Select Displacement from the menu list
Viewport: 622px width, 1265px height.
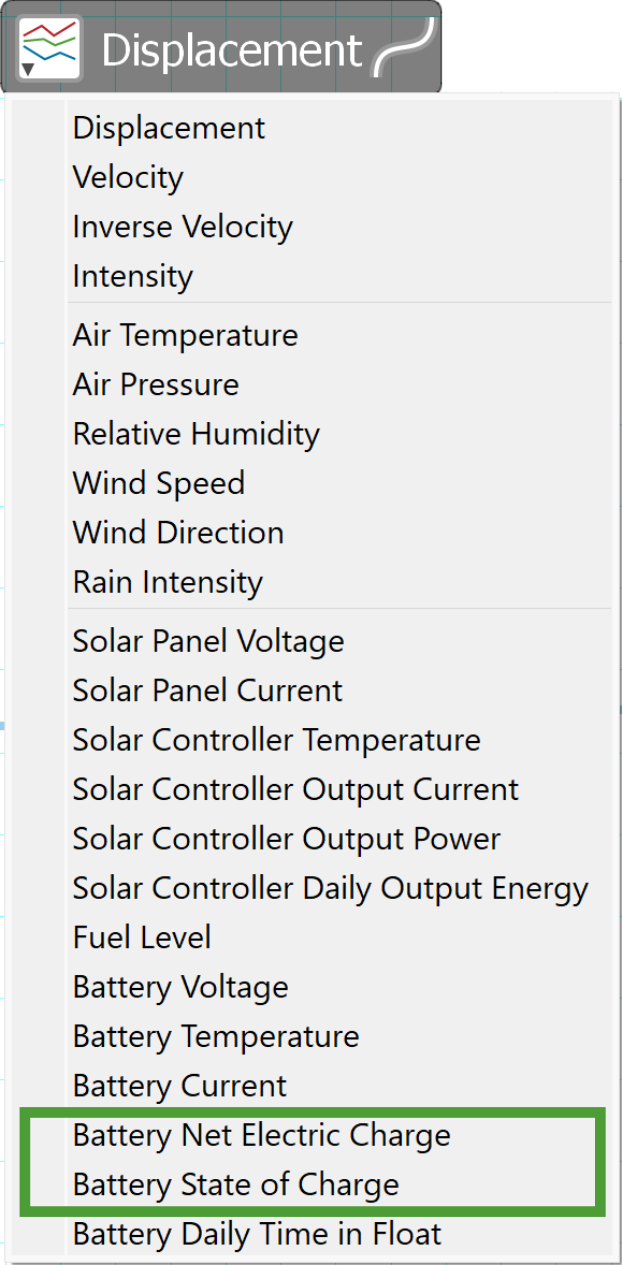[340, 128]
